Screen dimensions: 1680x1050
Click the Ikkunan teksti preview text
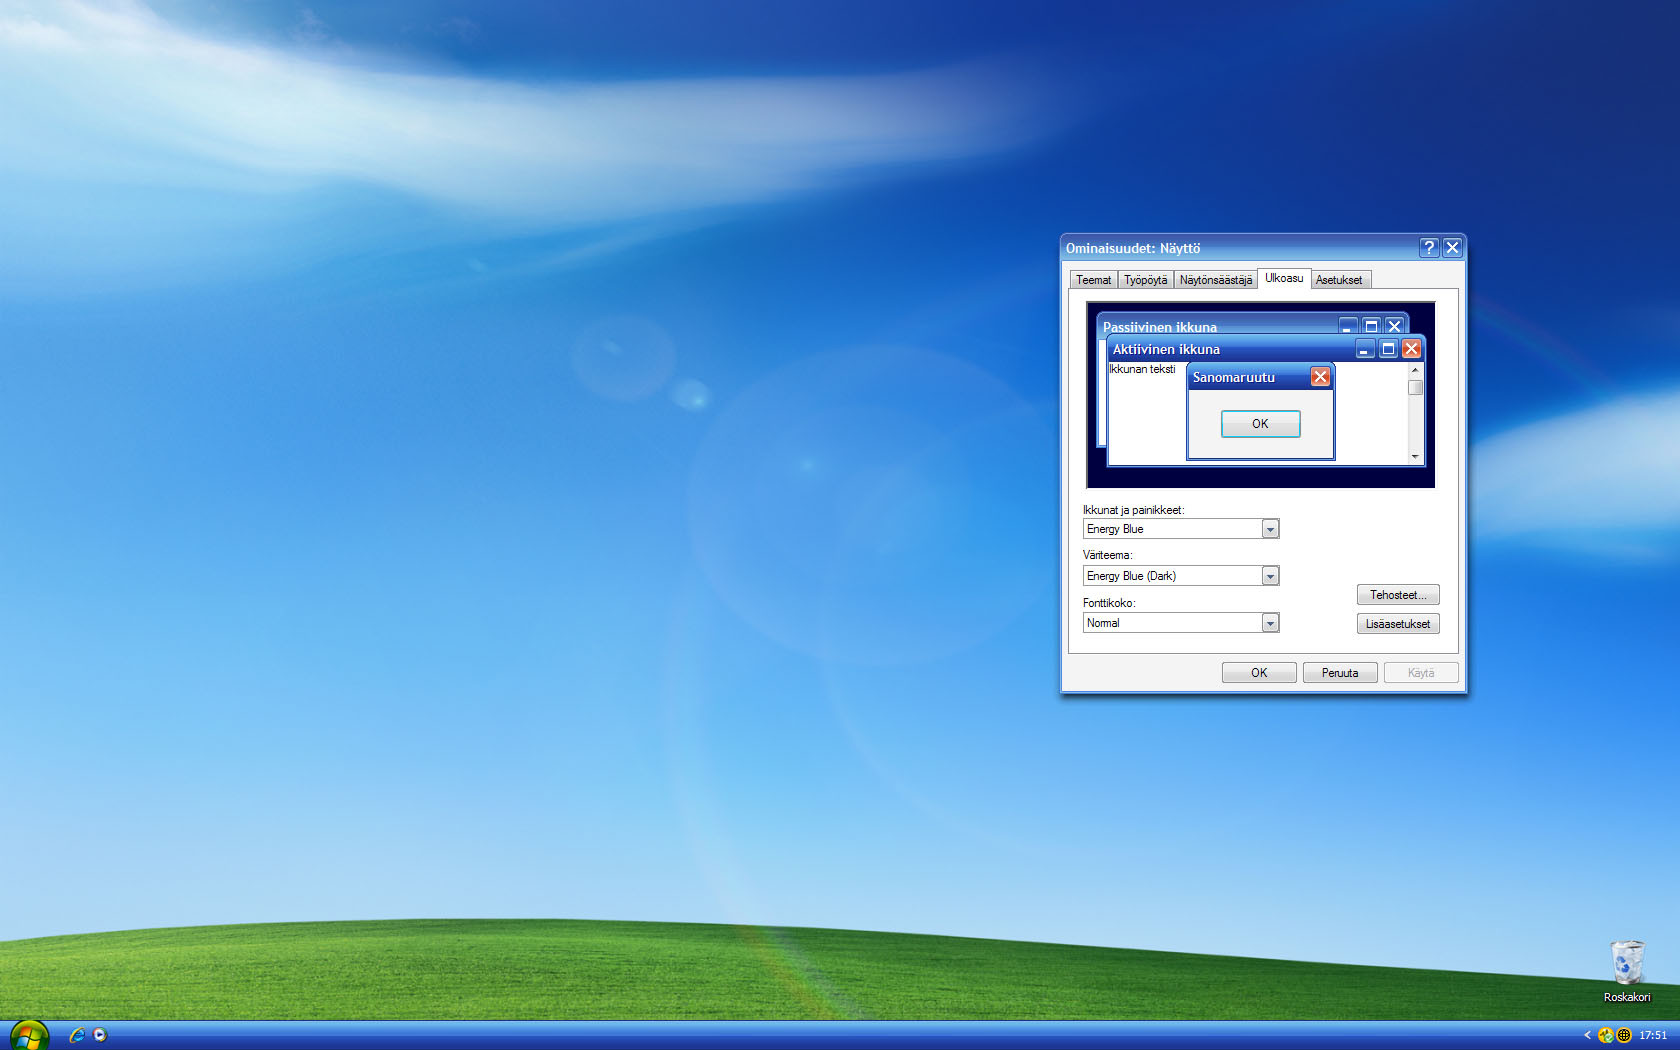pyautogui.click(x=1142, y=369)
